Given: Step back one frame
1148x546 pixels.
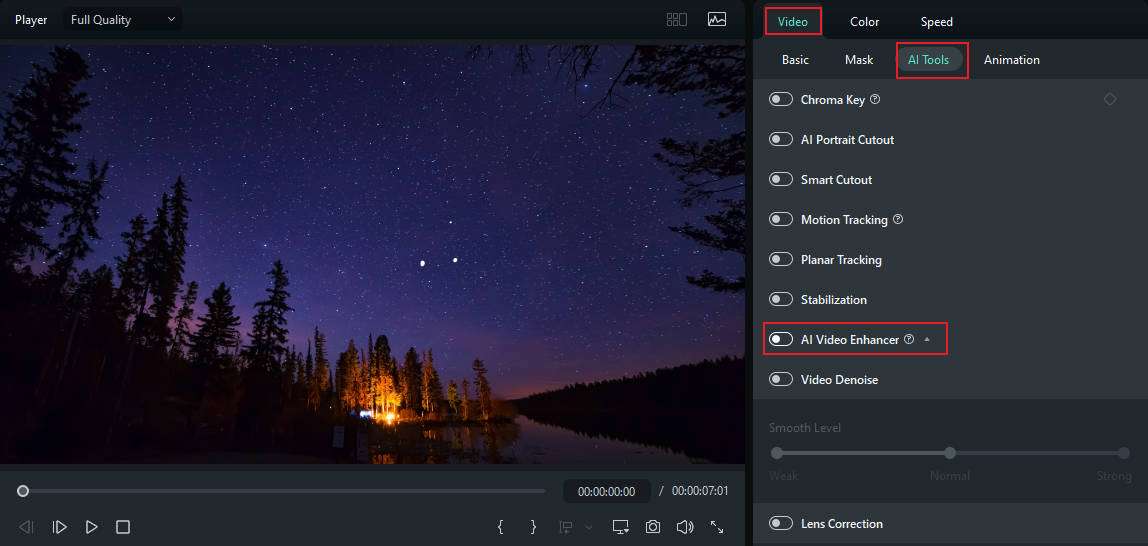Looking at the screenshot, I should [26, 527].
